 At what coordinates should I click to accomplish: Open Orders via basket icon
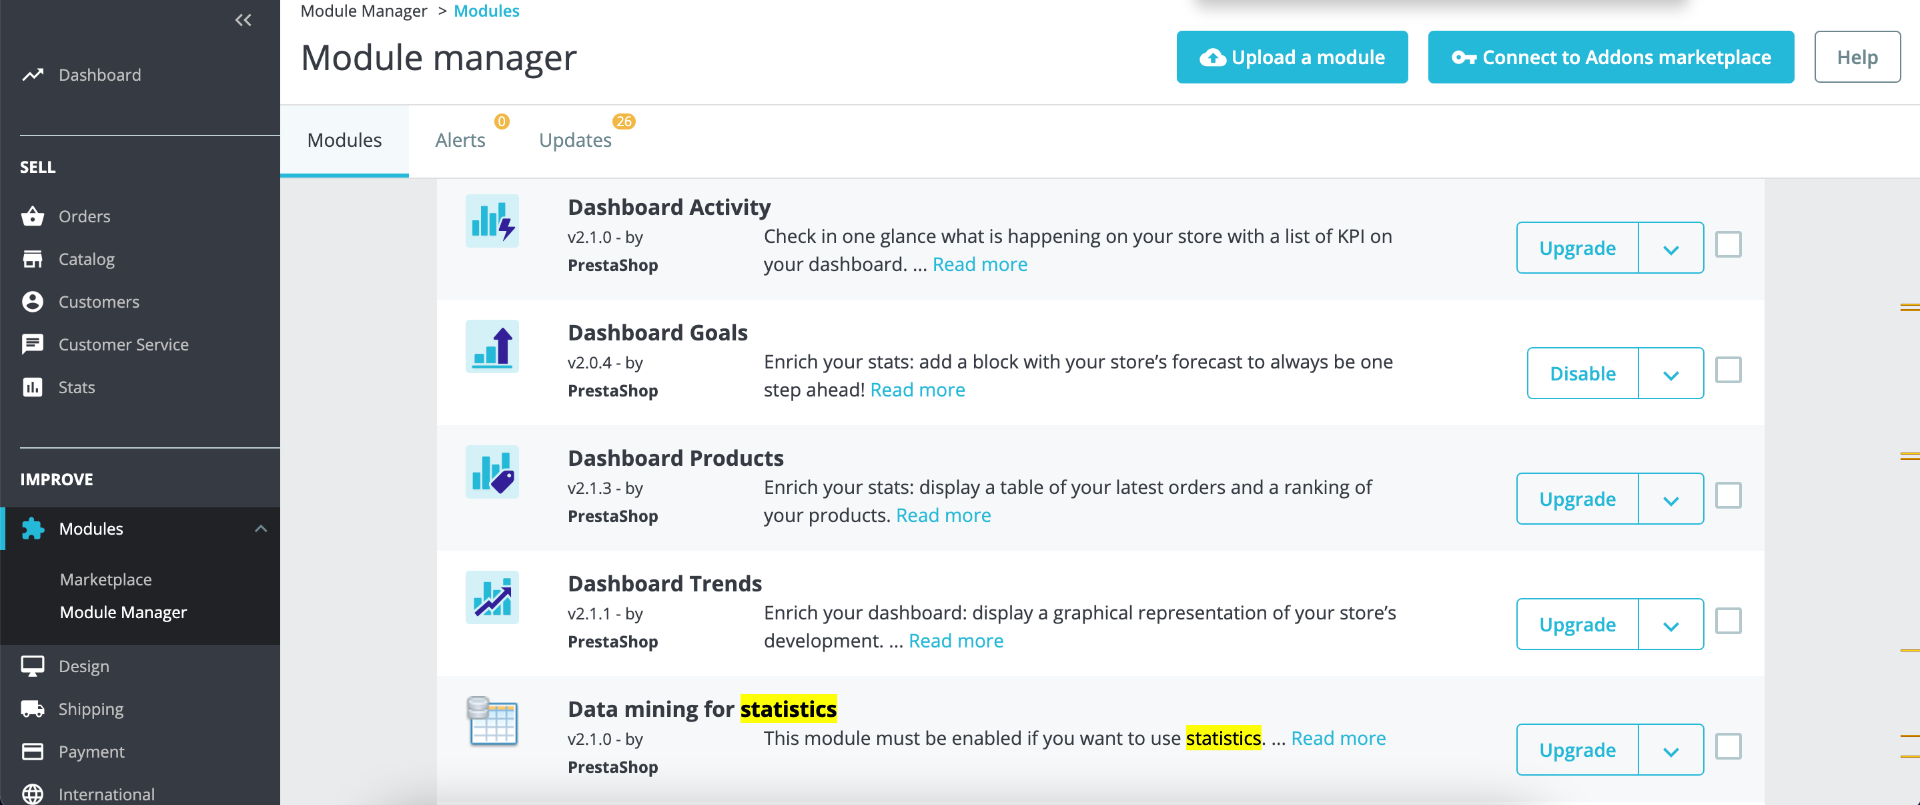[x=33, y=216]
